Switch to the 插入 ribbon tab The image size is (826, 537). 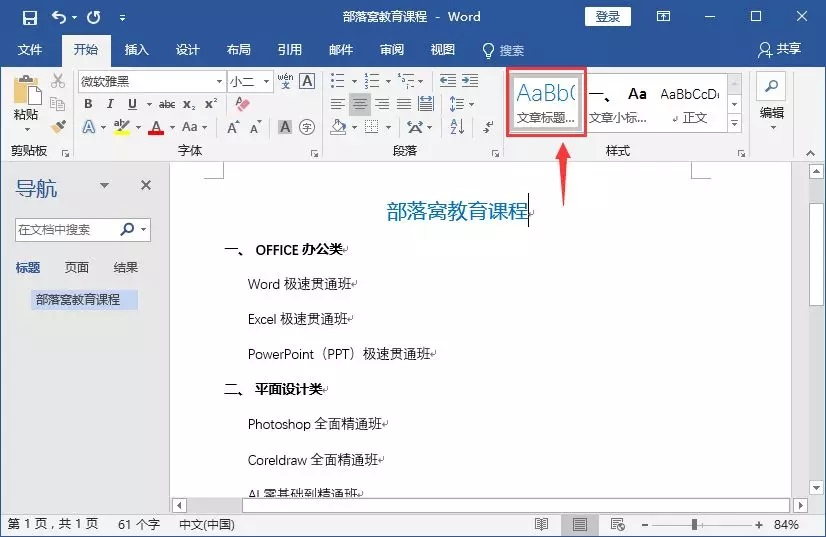pos(136,50)
